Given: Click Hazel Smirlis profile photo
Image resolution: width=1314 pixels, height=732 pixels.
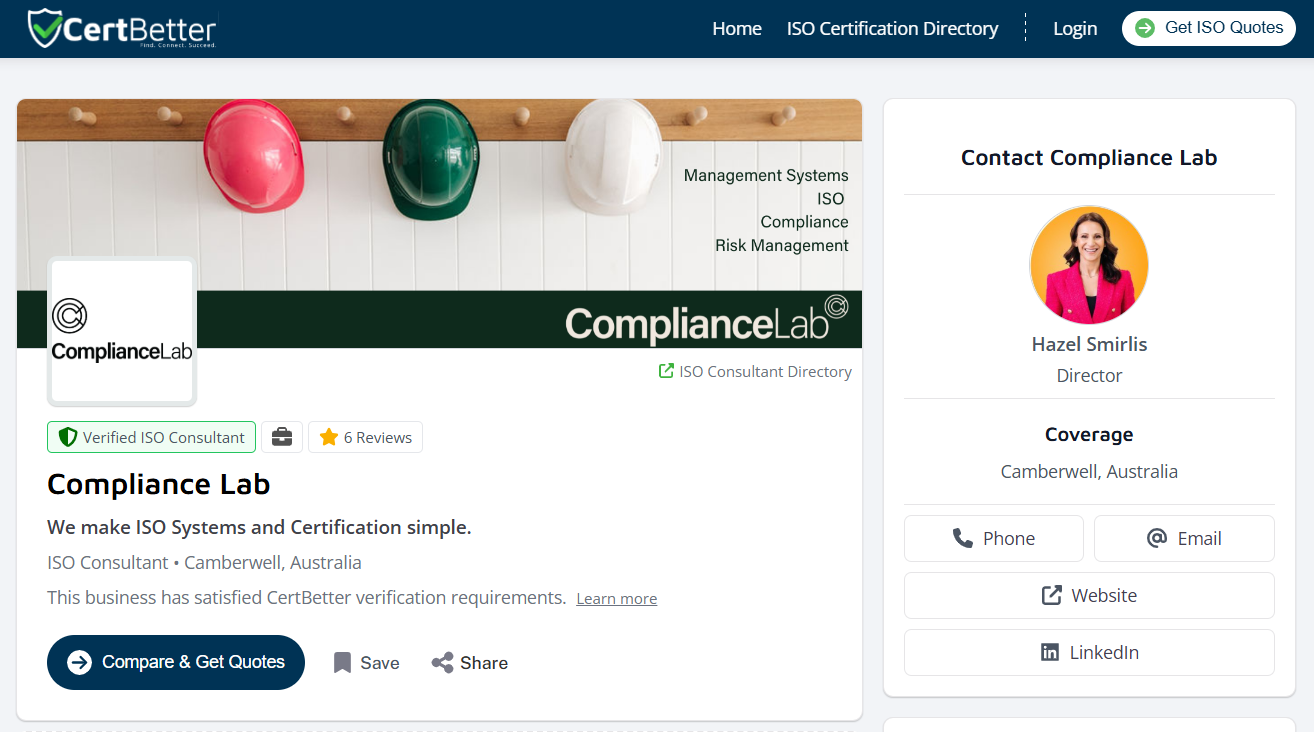Looking at the screenshot, I should [x=1089, y=265].
